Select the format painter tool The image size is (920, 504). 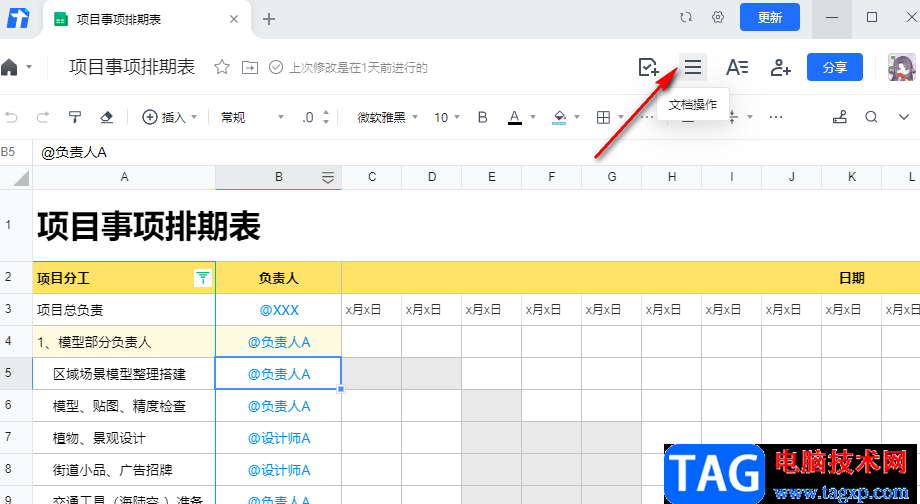tap(75, 117)
